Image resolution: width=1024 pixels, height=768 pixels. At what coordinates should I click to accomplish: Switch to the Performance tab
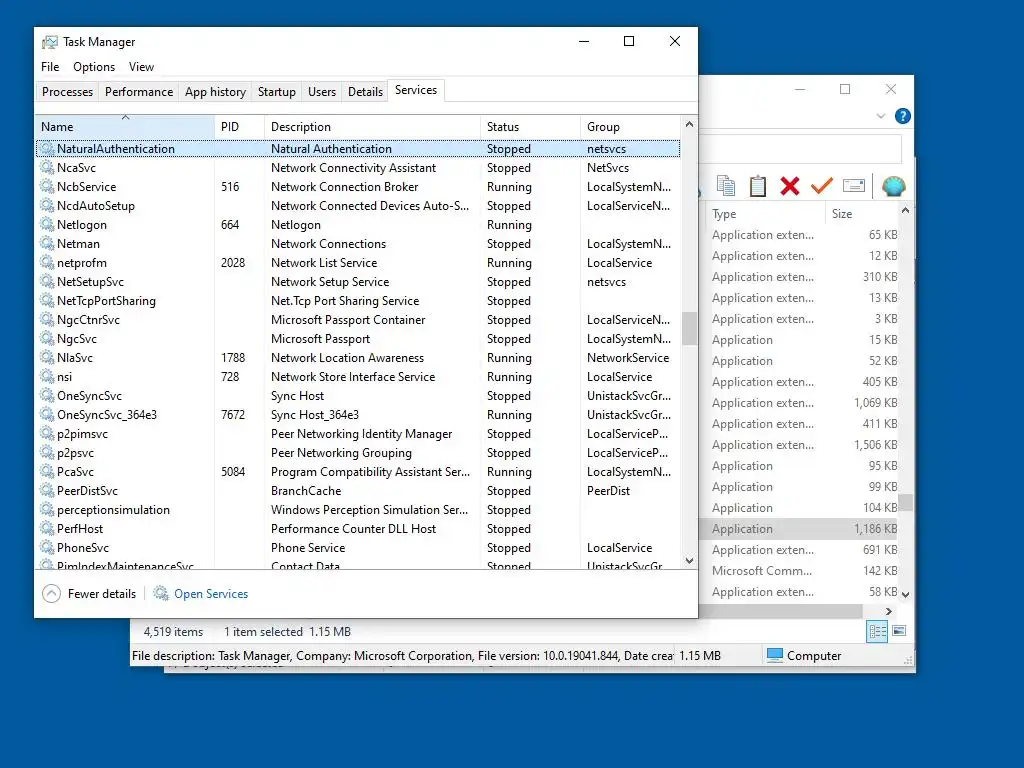(x=139, y=91)
